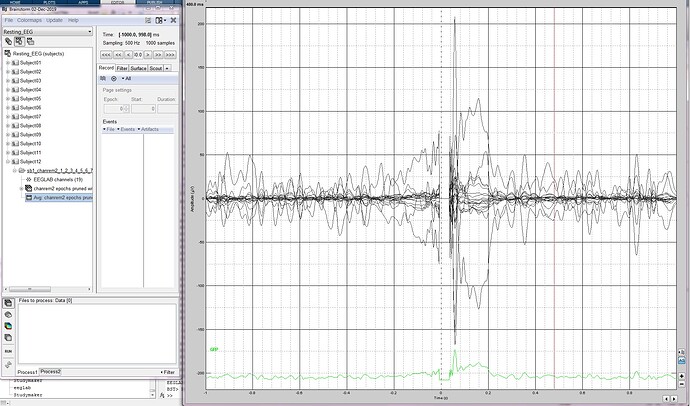Click the Start value input field

coord(143,108)
